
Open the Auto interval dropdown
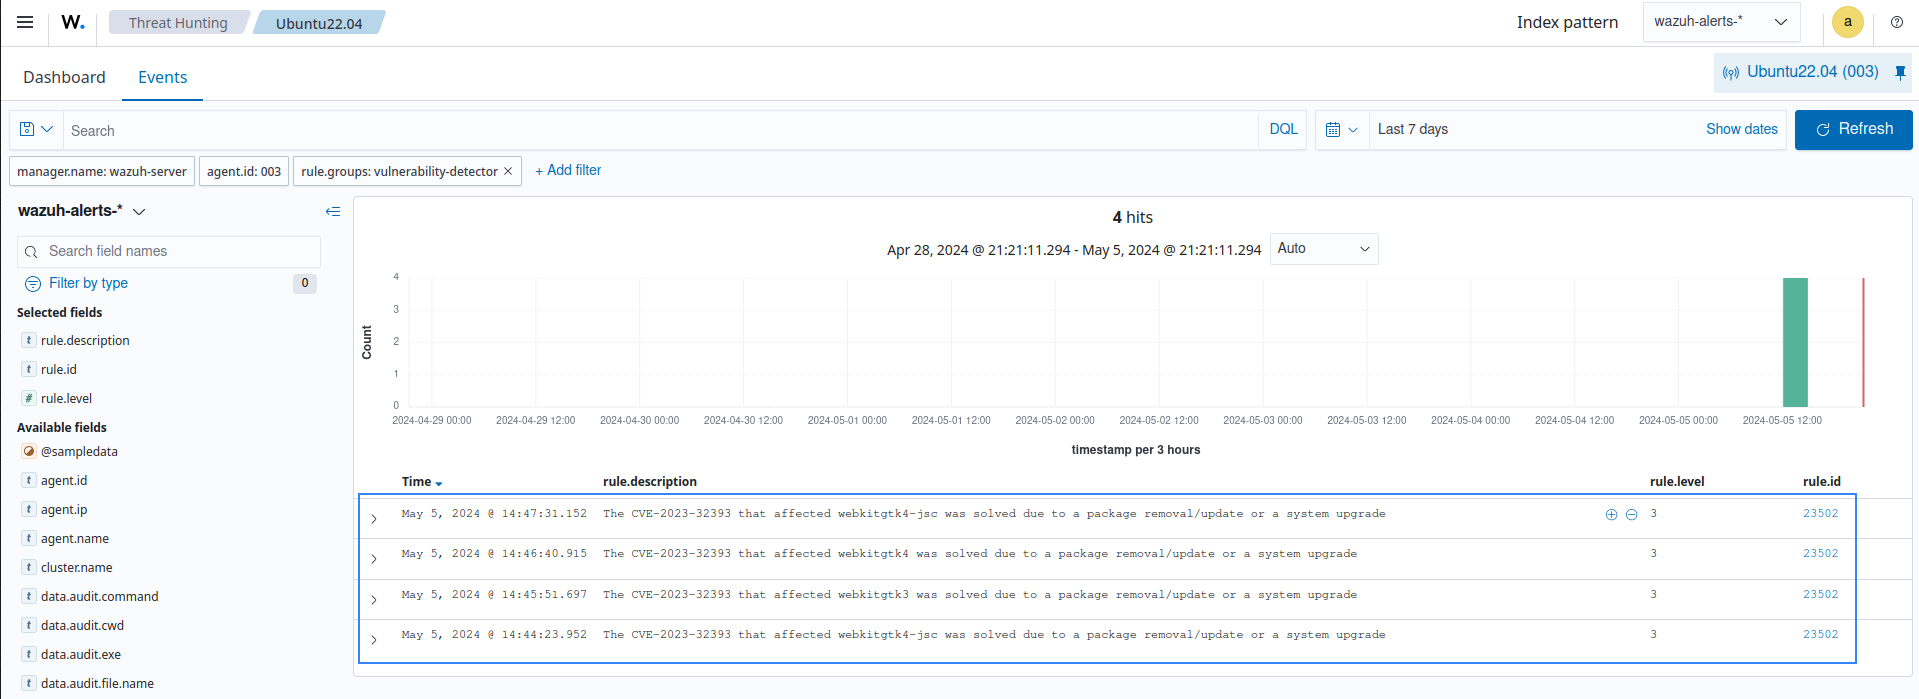pyautogui.click(x=1323, y=249)
